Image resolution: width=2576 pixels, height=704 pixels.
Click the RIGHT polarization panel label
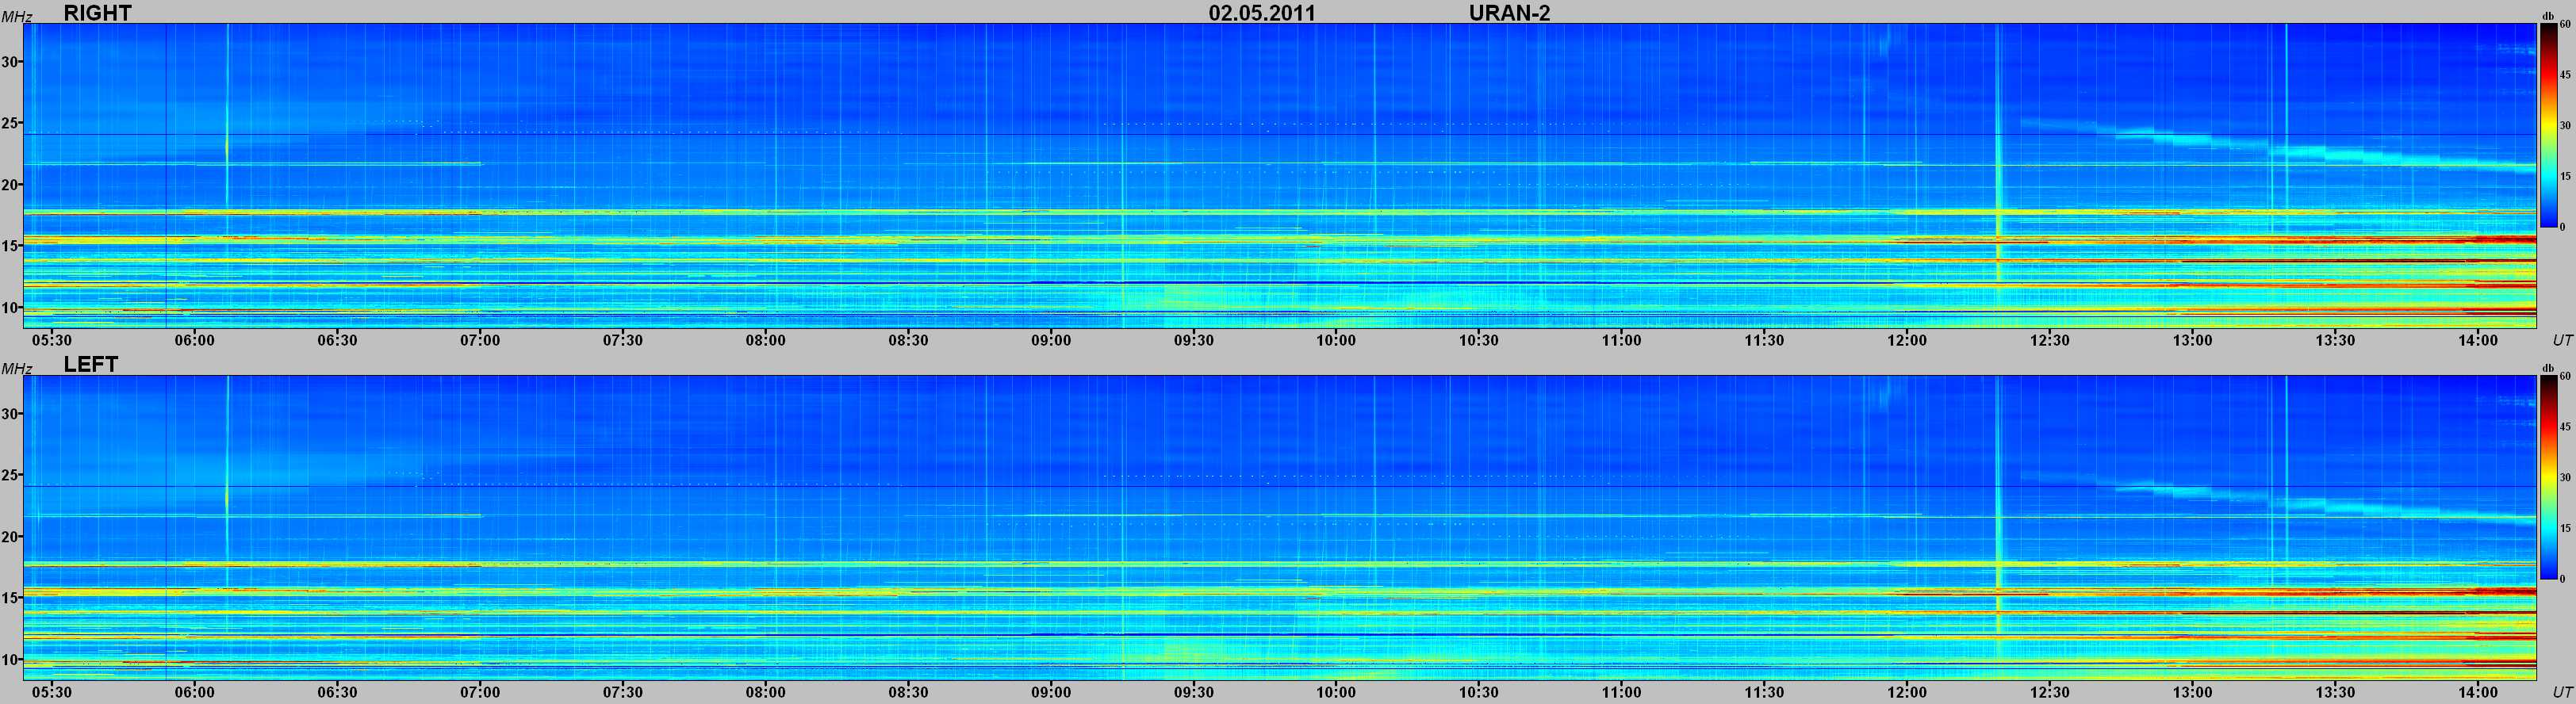[x=97, y=13]
